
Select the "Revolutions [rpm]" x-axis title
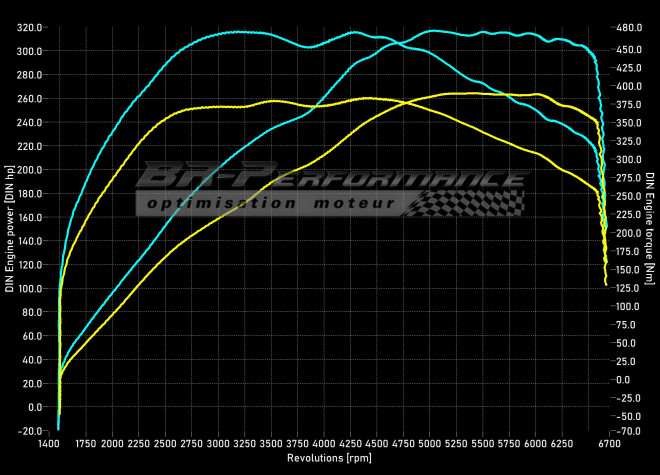[328, 458]
